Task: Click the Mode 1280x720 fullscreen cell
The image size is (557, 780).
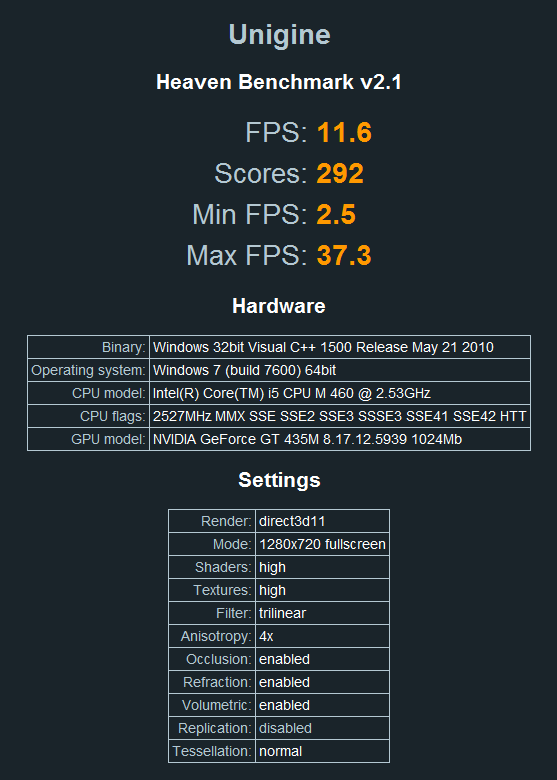Action: point(322,544)
